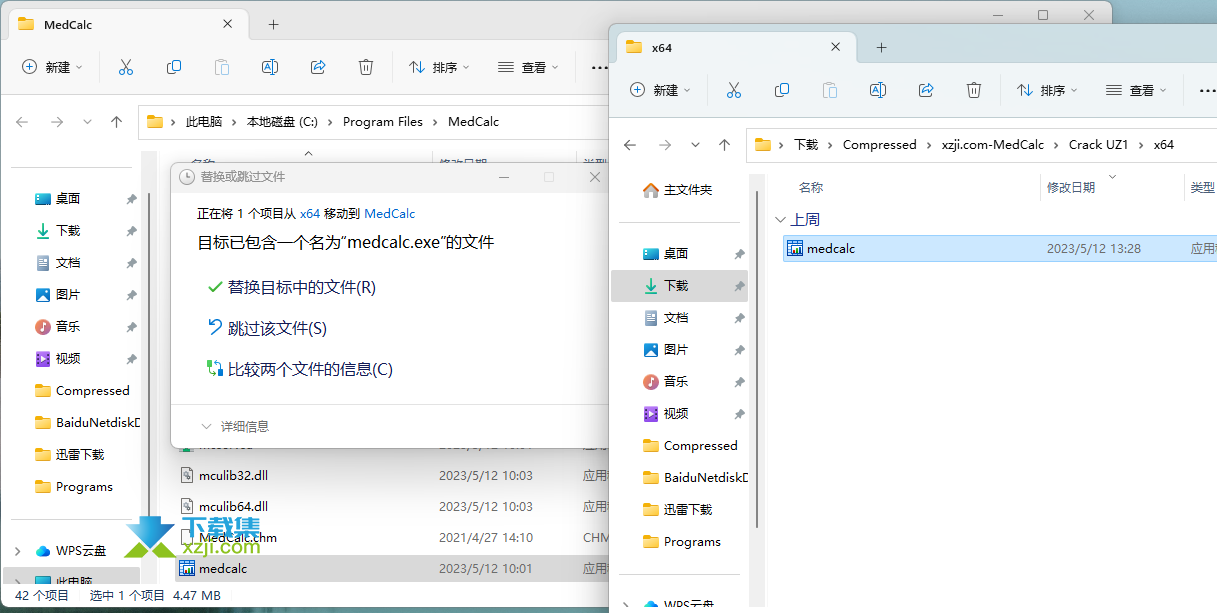This screenshot has width=1217, height=613.
Task: Go back in x64 window navigation
Action: click(630, 145)
